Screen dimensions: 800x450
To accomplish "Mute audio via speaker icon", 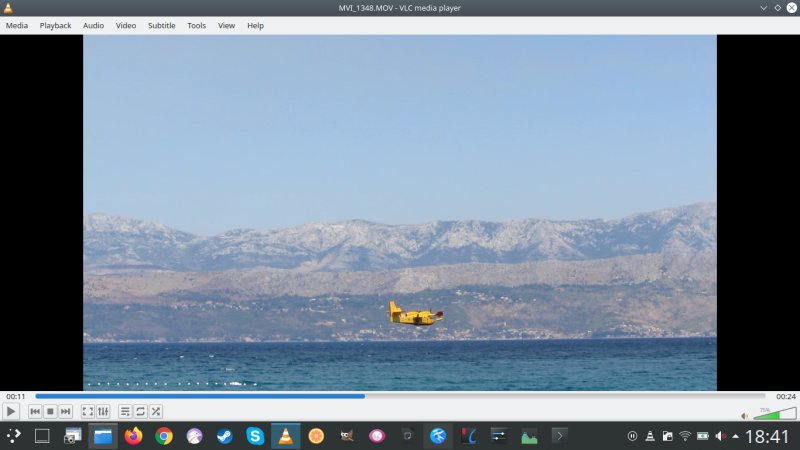I will point(745,415).
